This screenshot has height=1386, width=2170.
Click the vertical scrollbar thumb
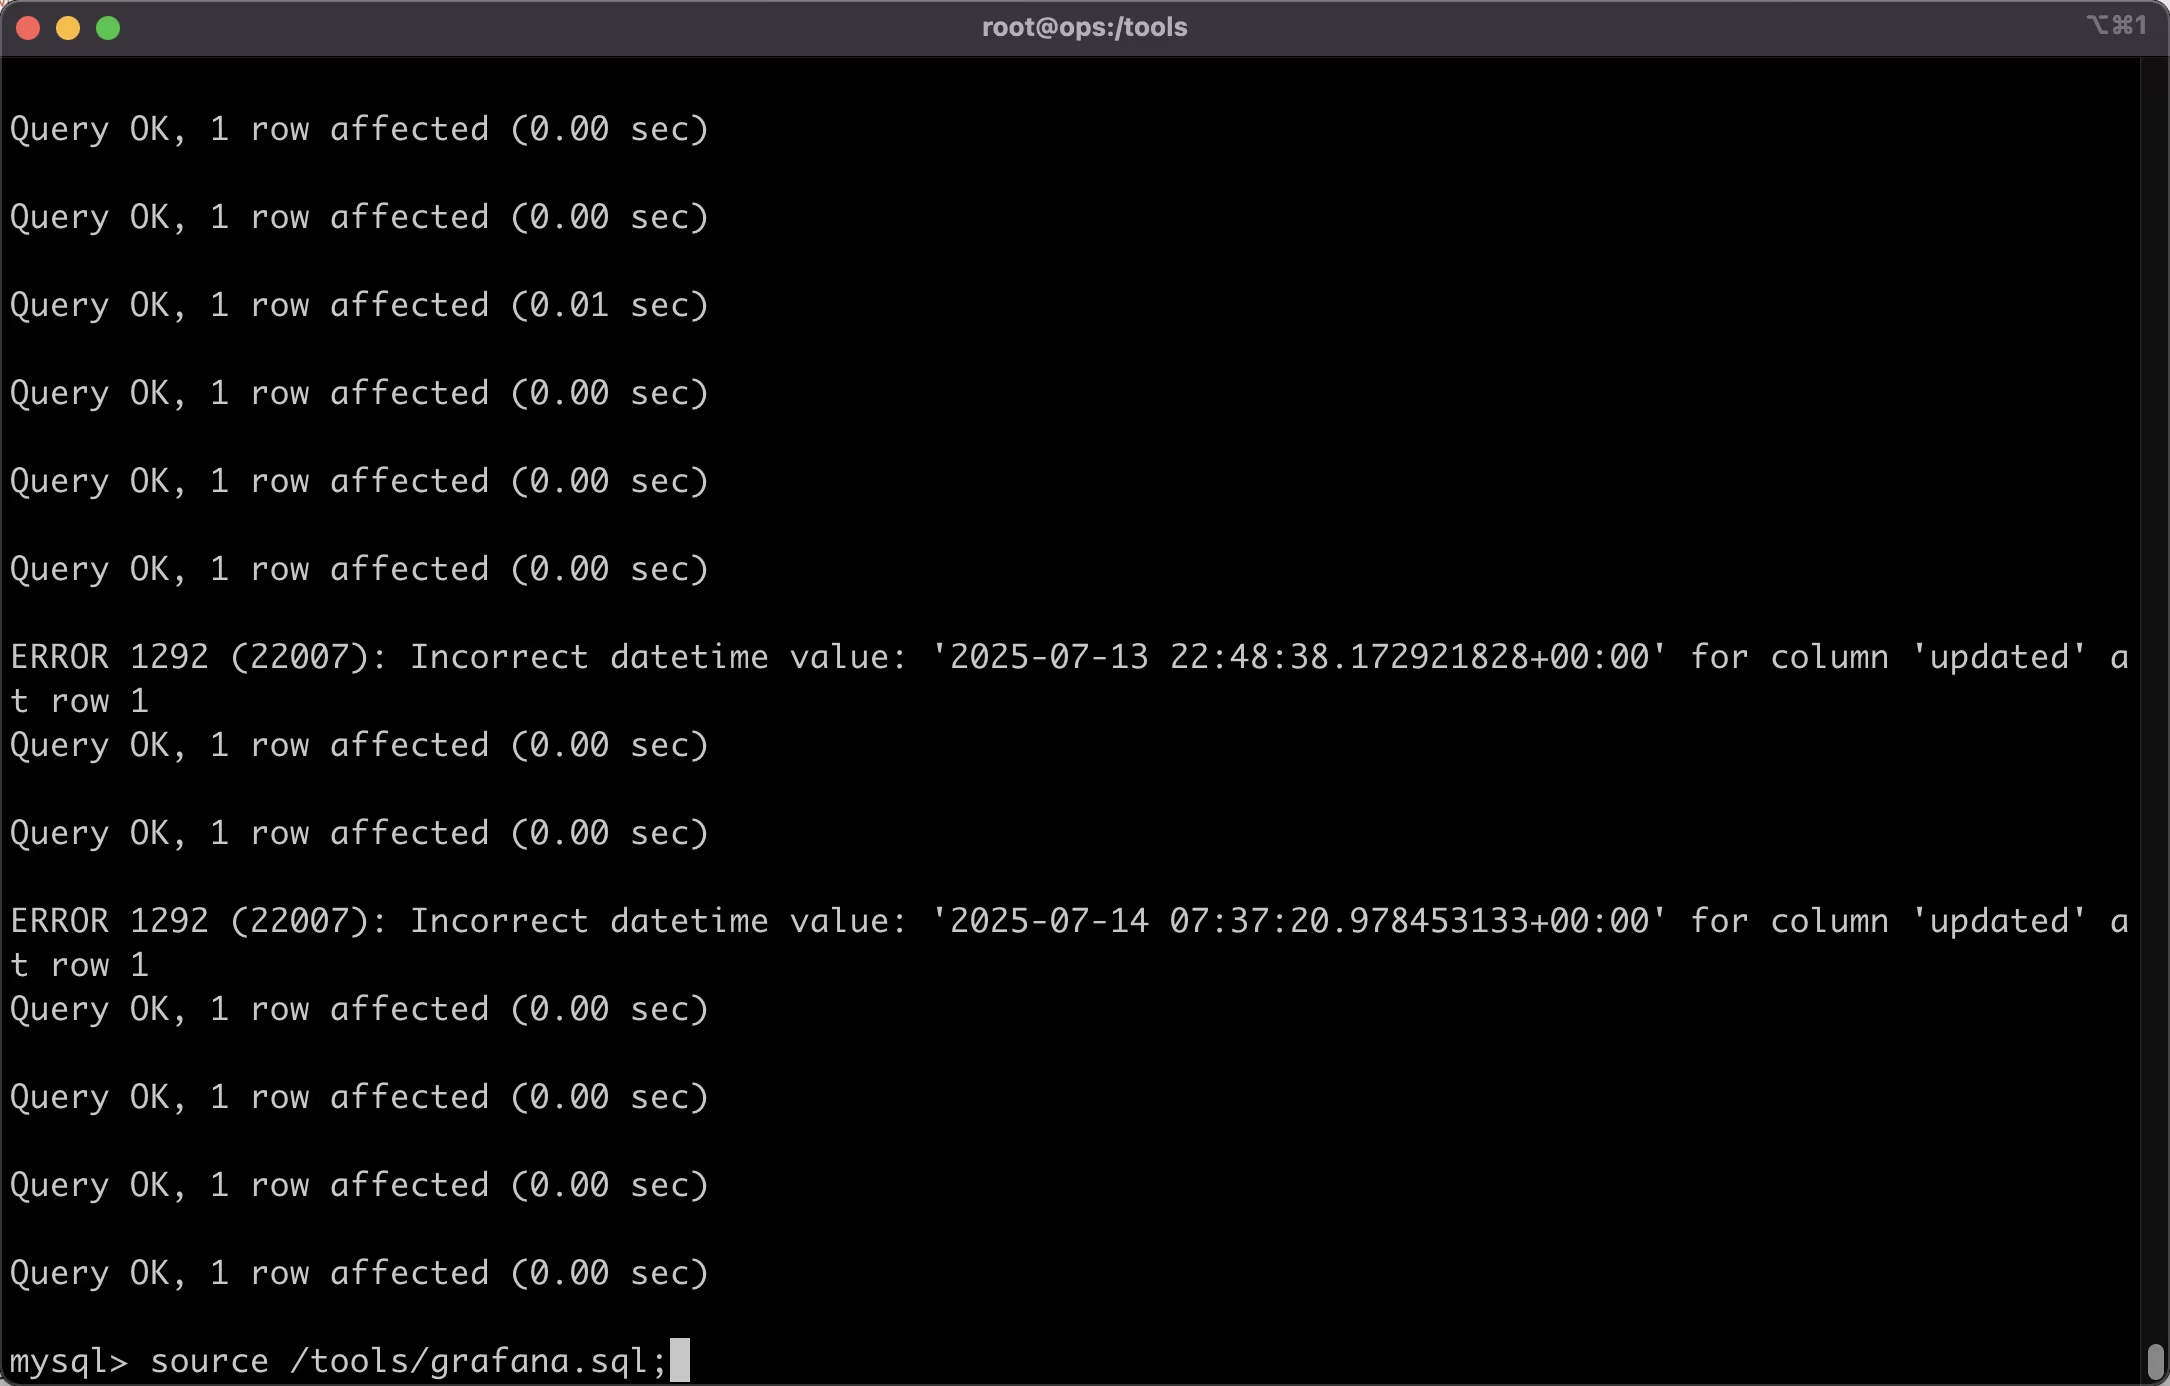click(x=2155, y=1361)
